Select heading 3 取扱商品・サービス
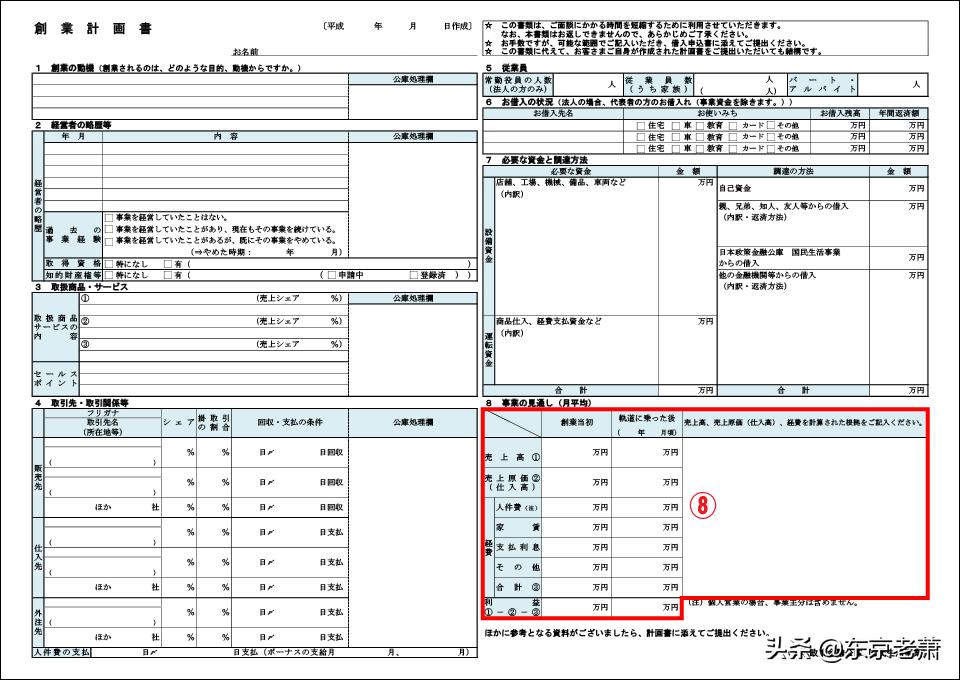Screen dimensions: 960x680 coord(81,286)
